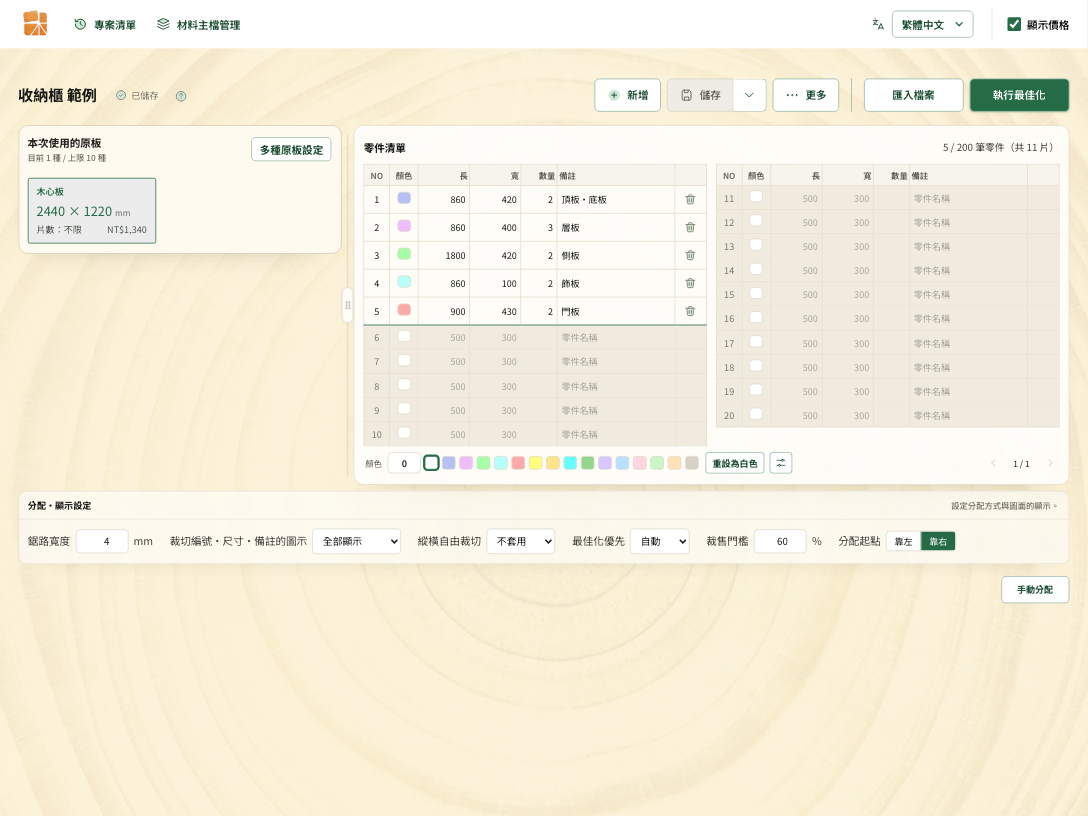Pick the yellow swatch in the color palette
Screen dimensions: 1088x816
(535, 463)
